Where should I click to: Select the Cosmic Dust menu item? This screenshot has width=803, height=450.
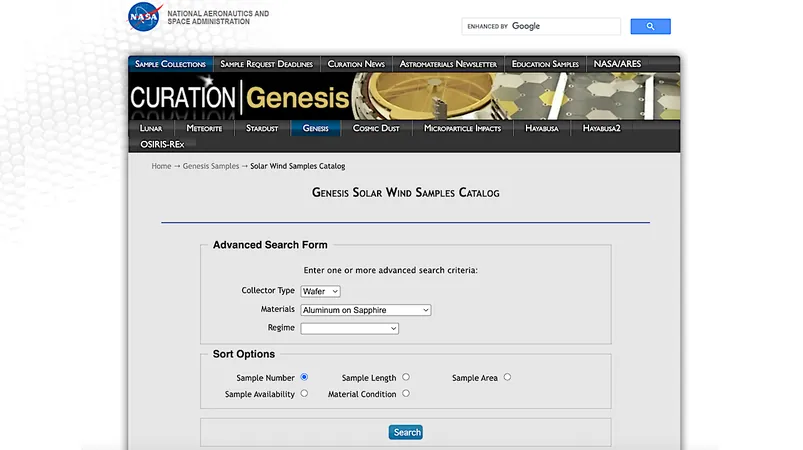click(376, 128)
